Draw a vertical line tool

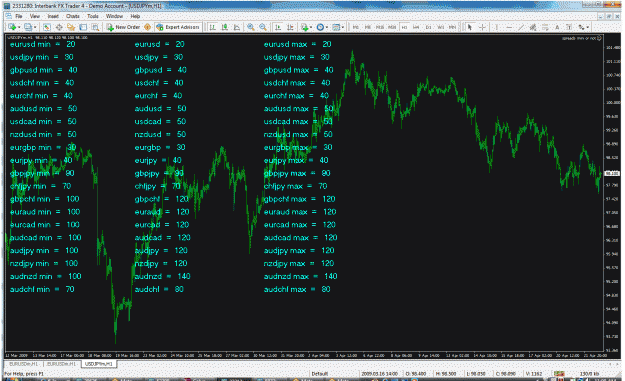(497, 27)
